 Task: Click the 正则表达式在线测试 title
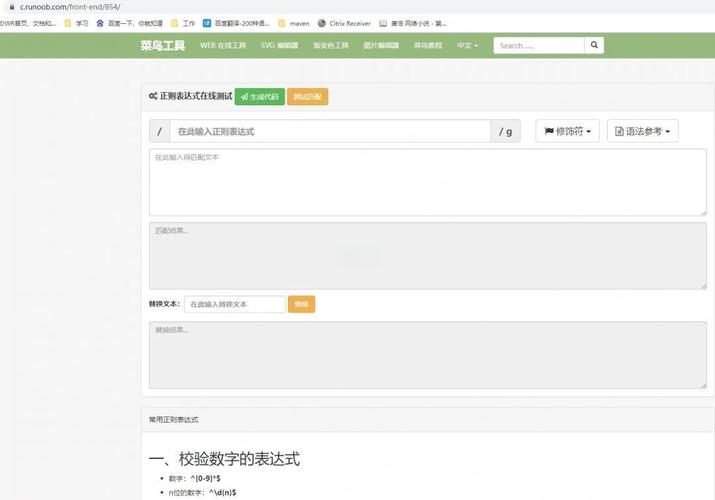coord(196,96)
